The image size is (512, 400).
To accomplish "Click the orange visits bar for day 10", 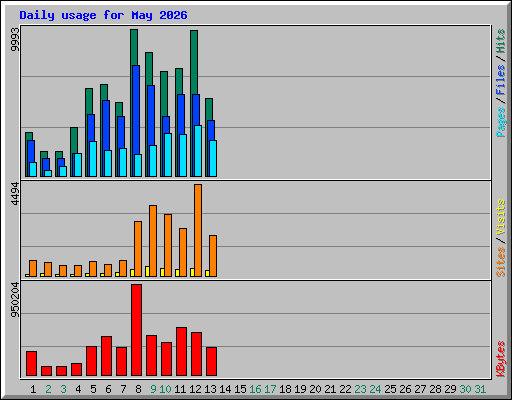I will [168, 245].
